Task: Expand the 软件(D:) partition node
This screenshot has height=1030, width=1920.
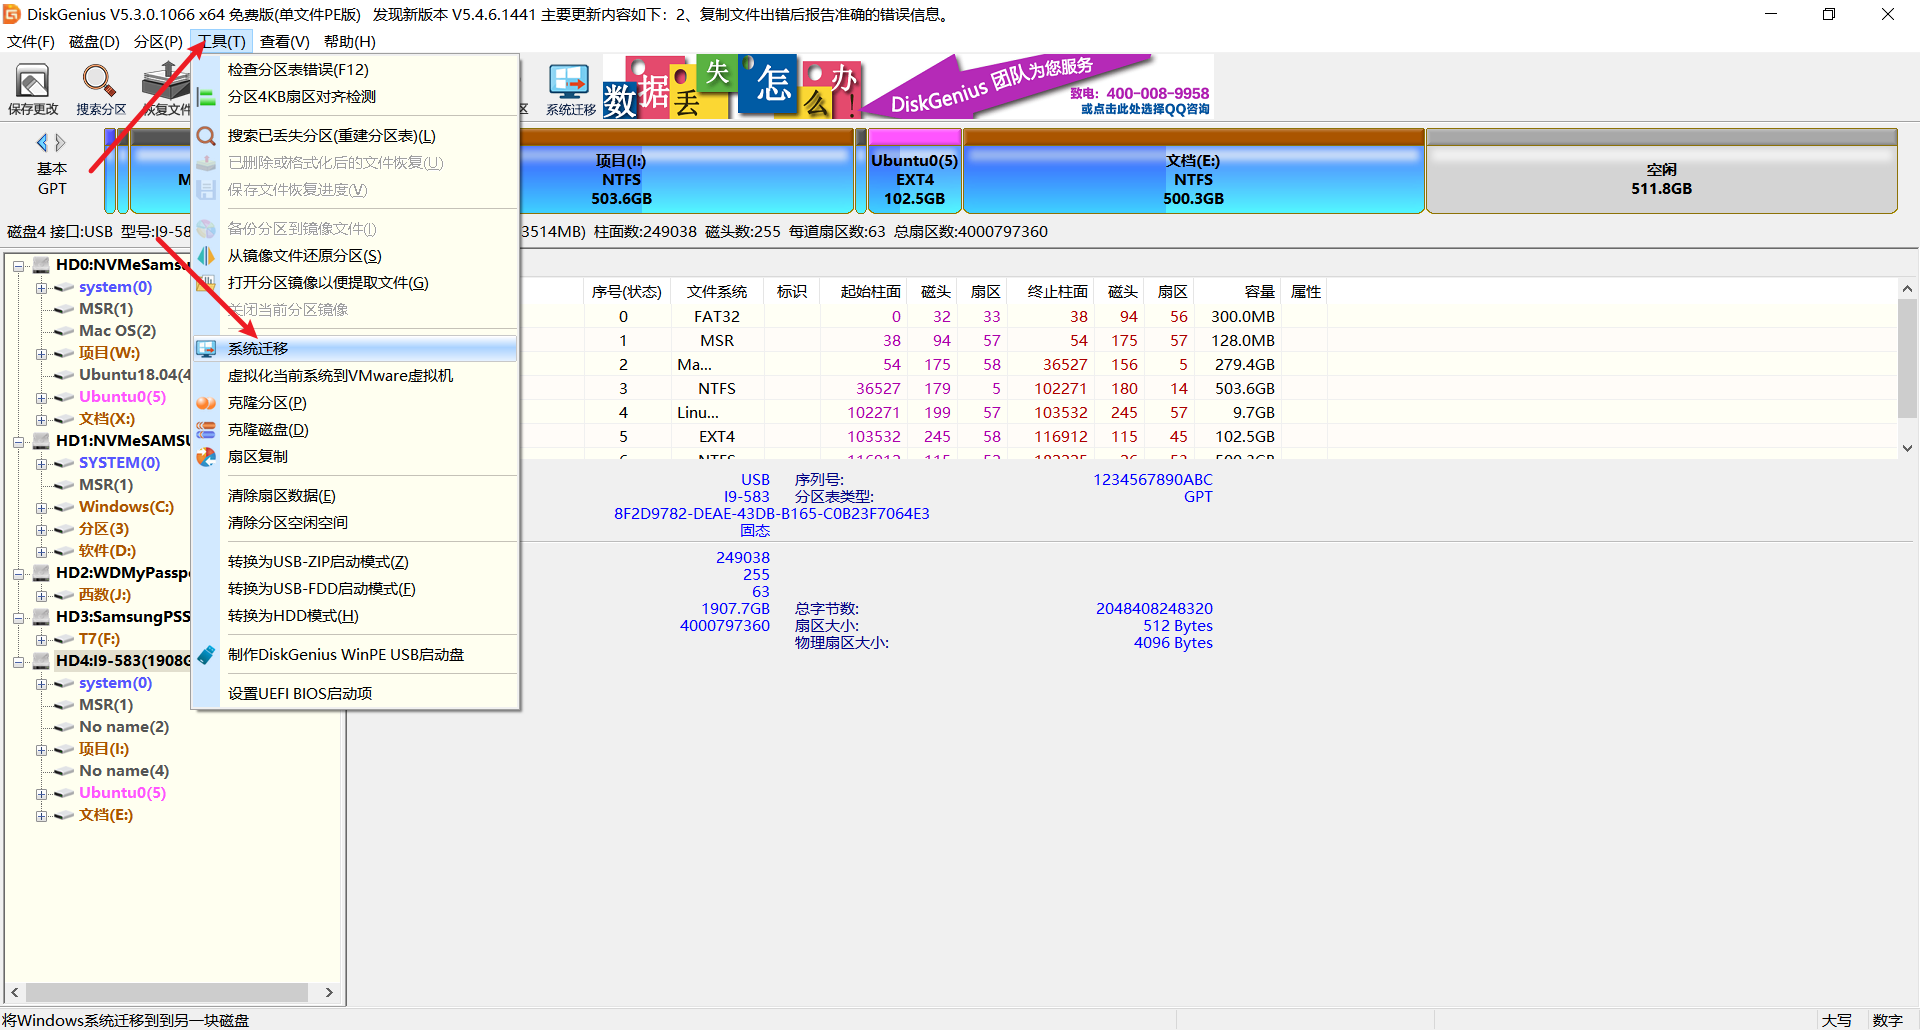Action: (42, 551)
